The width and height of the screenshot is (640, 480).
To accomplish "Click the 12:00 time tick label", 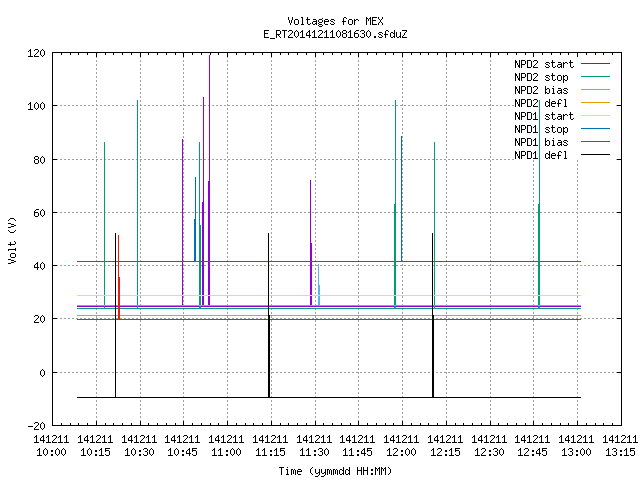I will 401,452.
